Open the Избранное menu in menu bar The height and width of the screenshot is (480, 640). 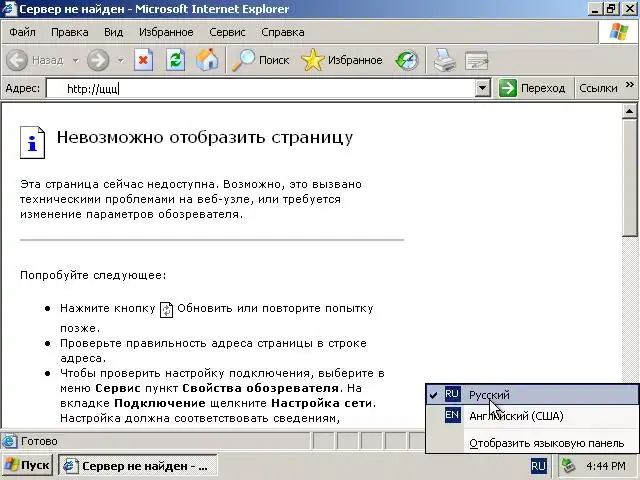[x=166, y=32]
